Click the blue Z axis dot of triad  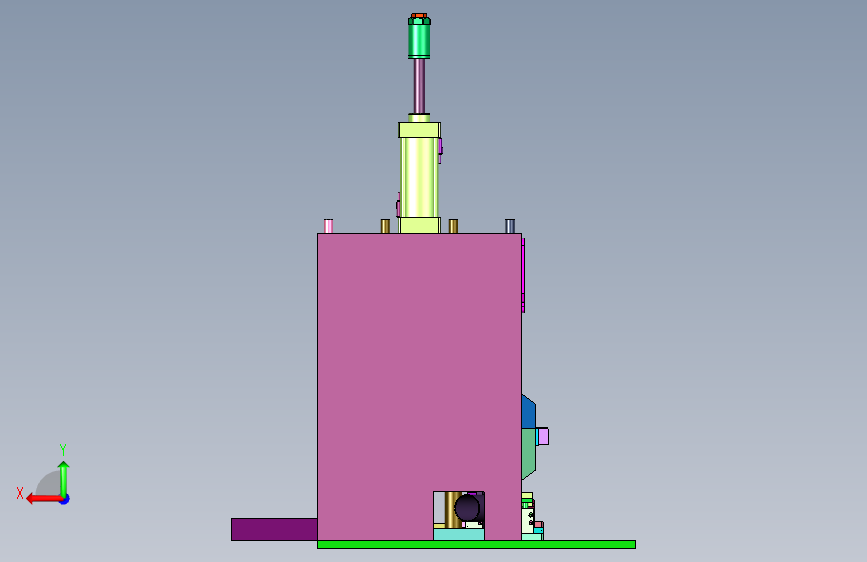click(65, 499)
